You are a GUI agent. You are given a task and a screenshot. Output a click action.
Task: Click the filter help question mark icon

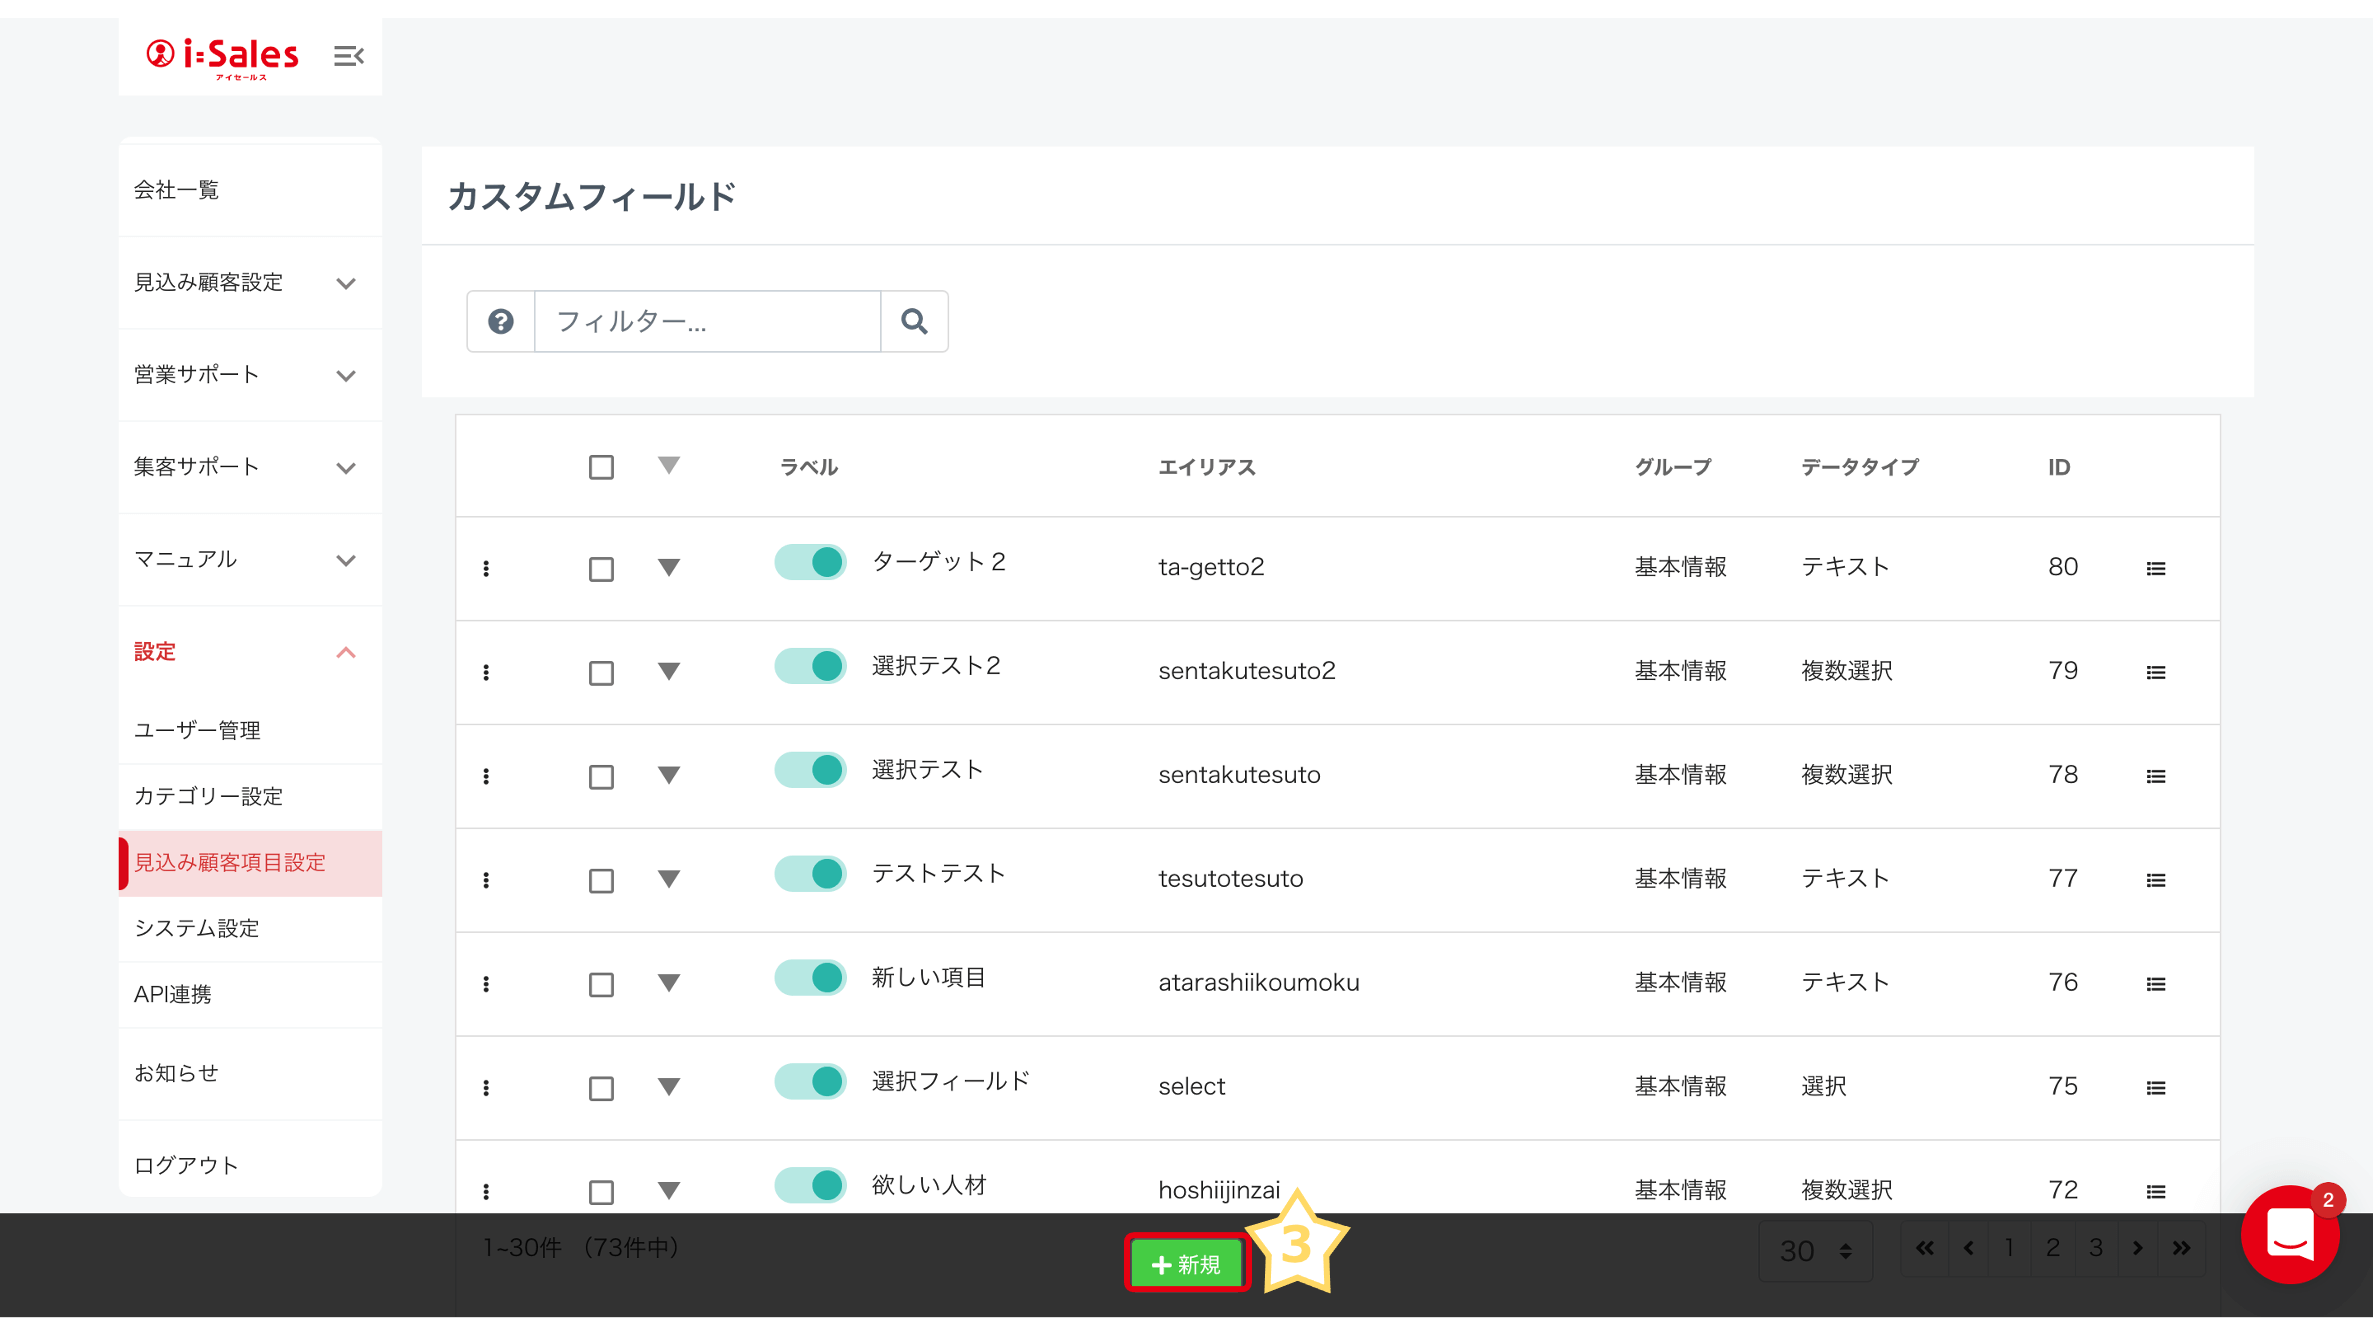pos(501,321)
